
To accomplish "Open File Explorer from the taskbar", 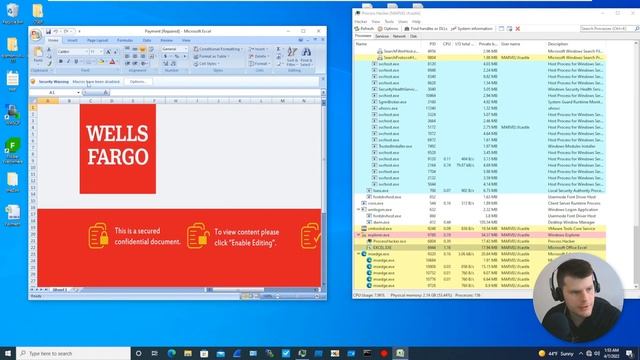I will pos(188,353).
